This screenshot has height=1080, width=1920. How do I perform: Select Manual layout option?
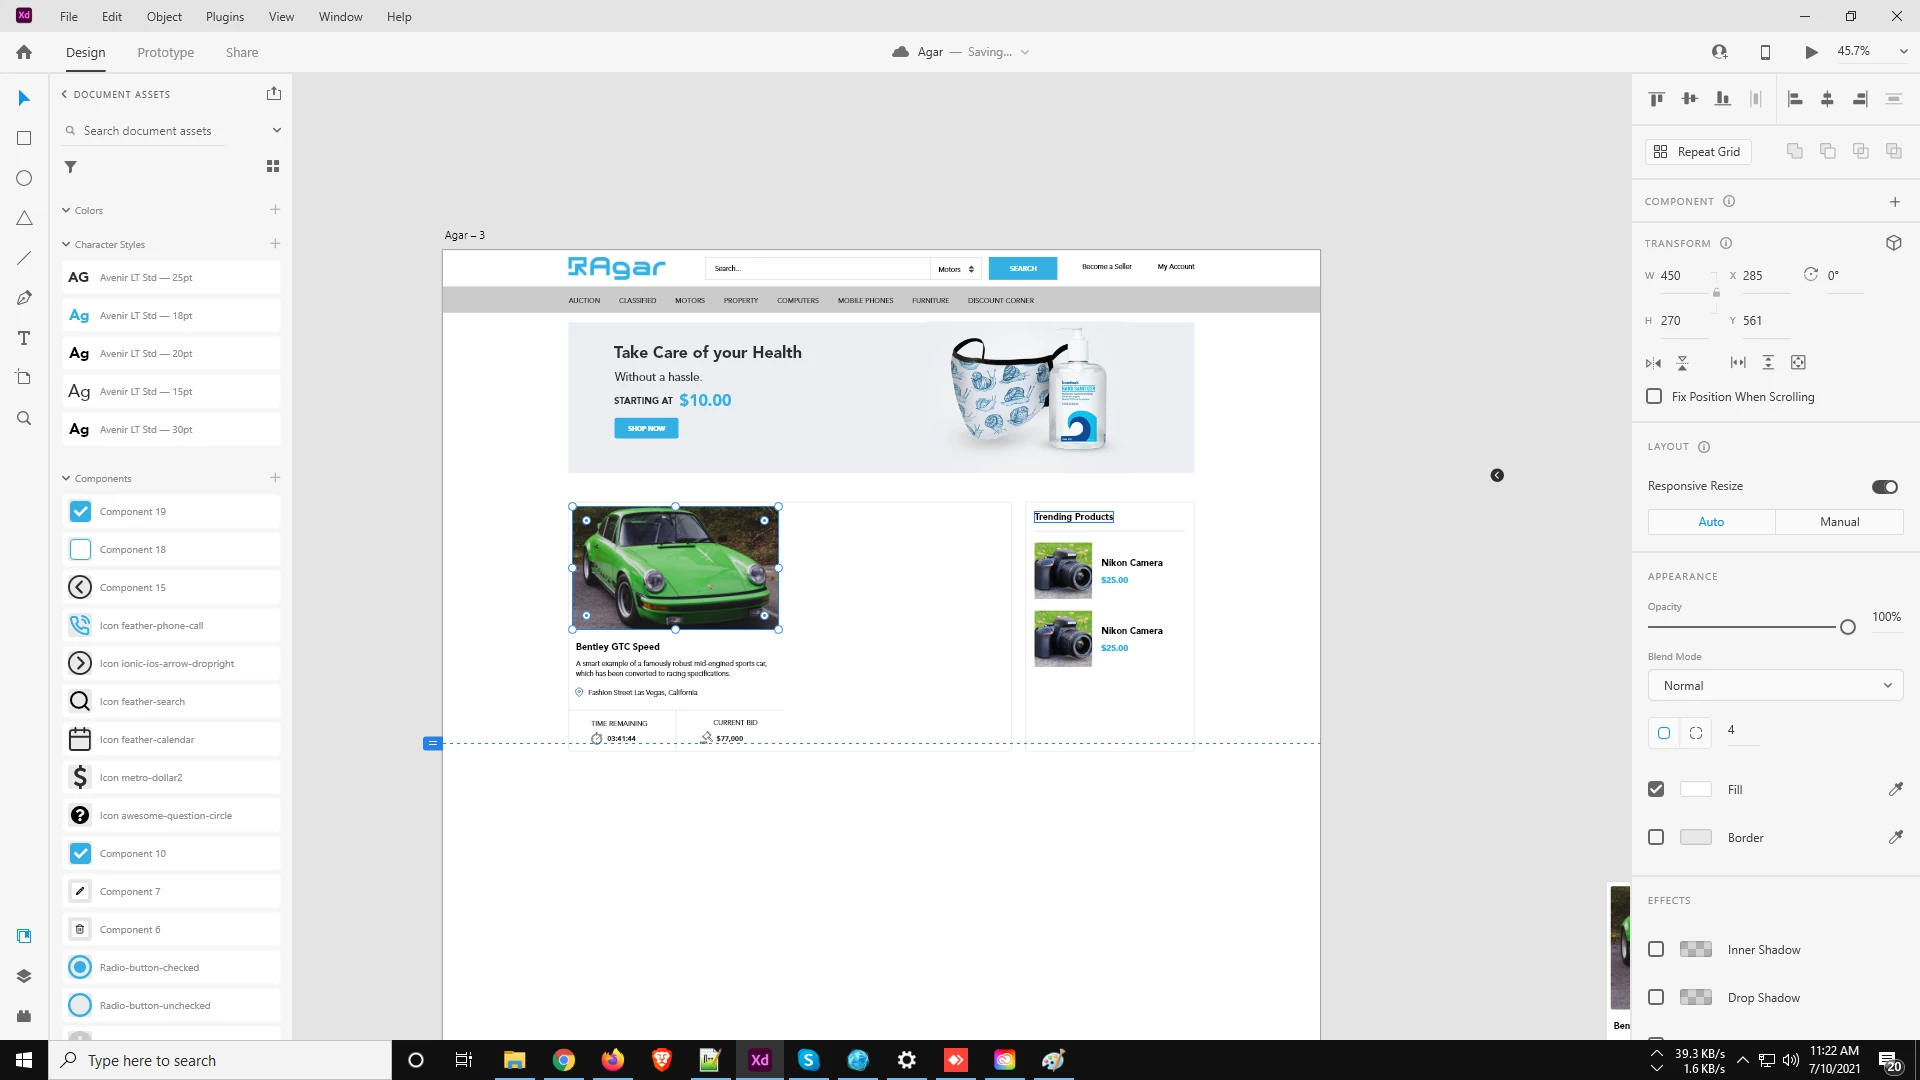click(1839, 522)
